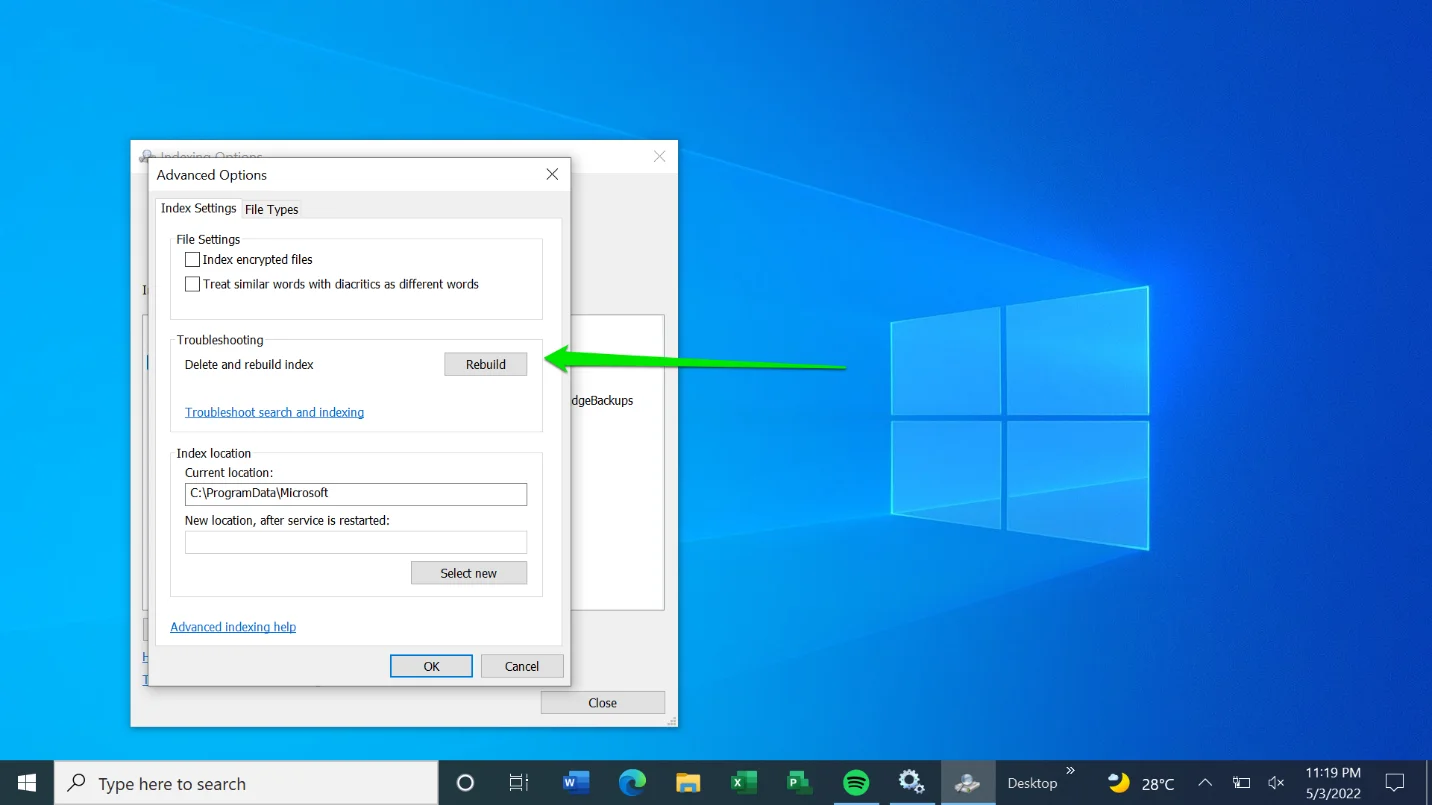Click the Select new button
Viewport: 1432px width, 805px height.
(468, 573)
